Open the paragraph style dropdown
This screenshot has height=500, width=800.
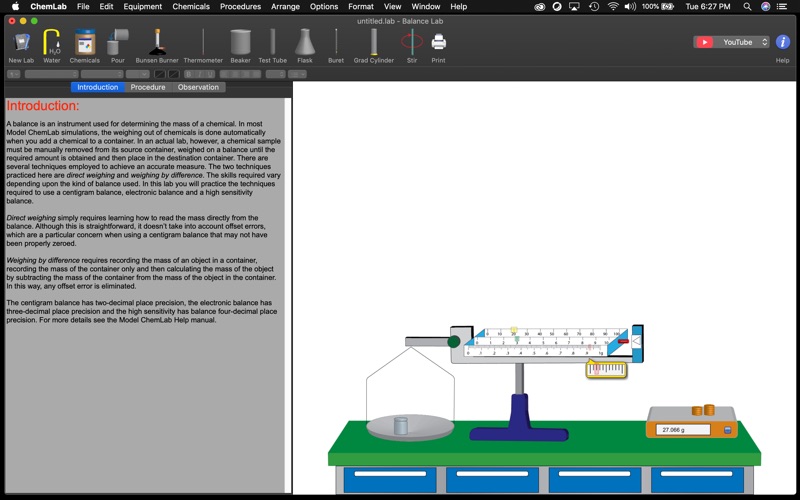pos(14,74)
